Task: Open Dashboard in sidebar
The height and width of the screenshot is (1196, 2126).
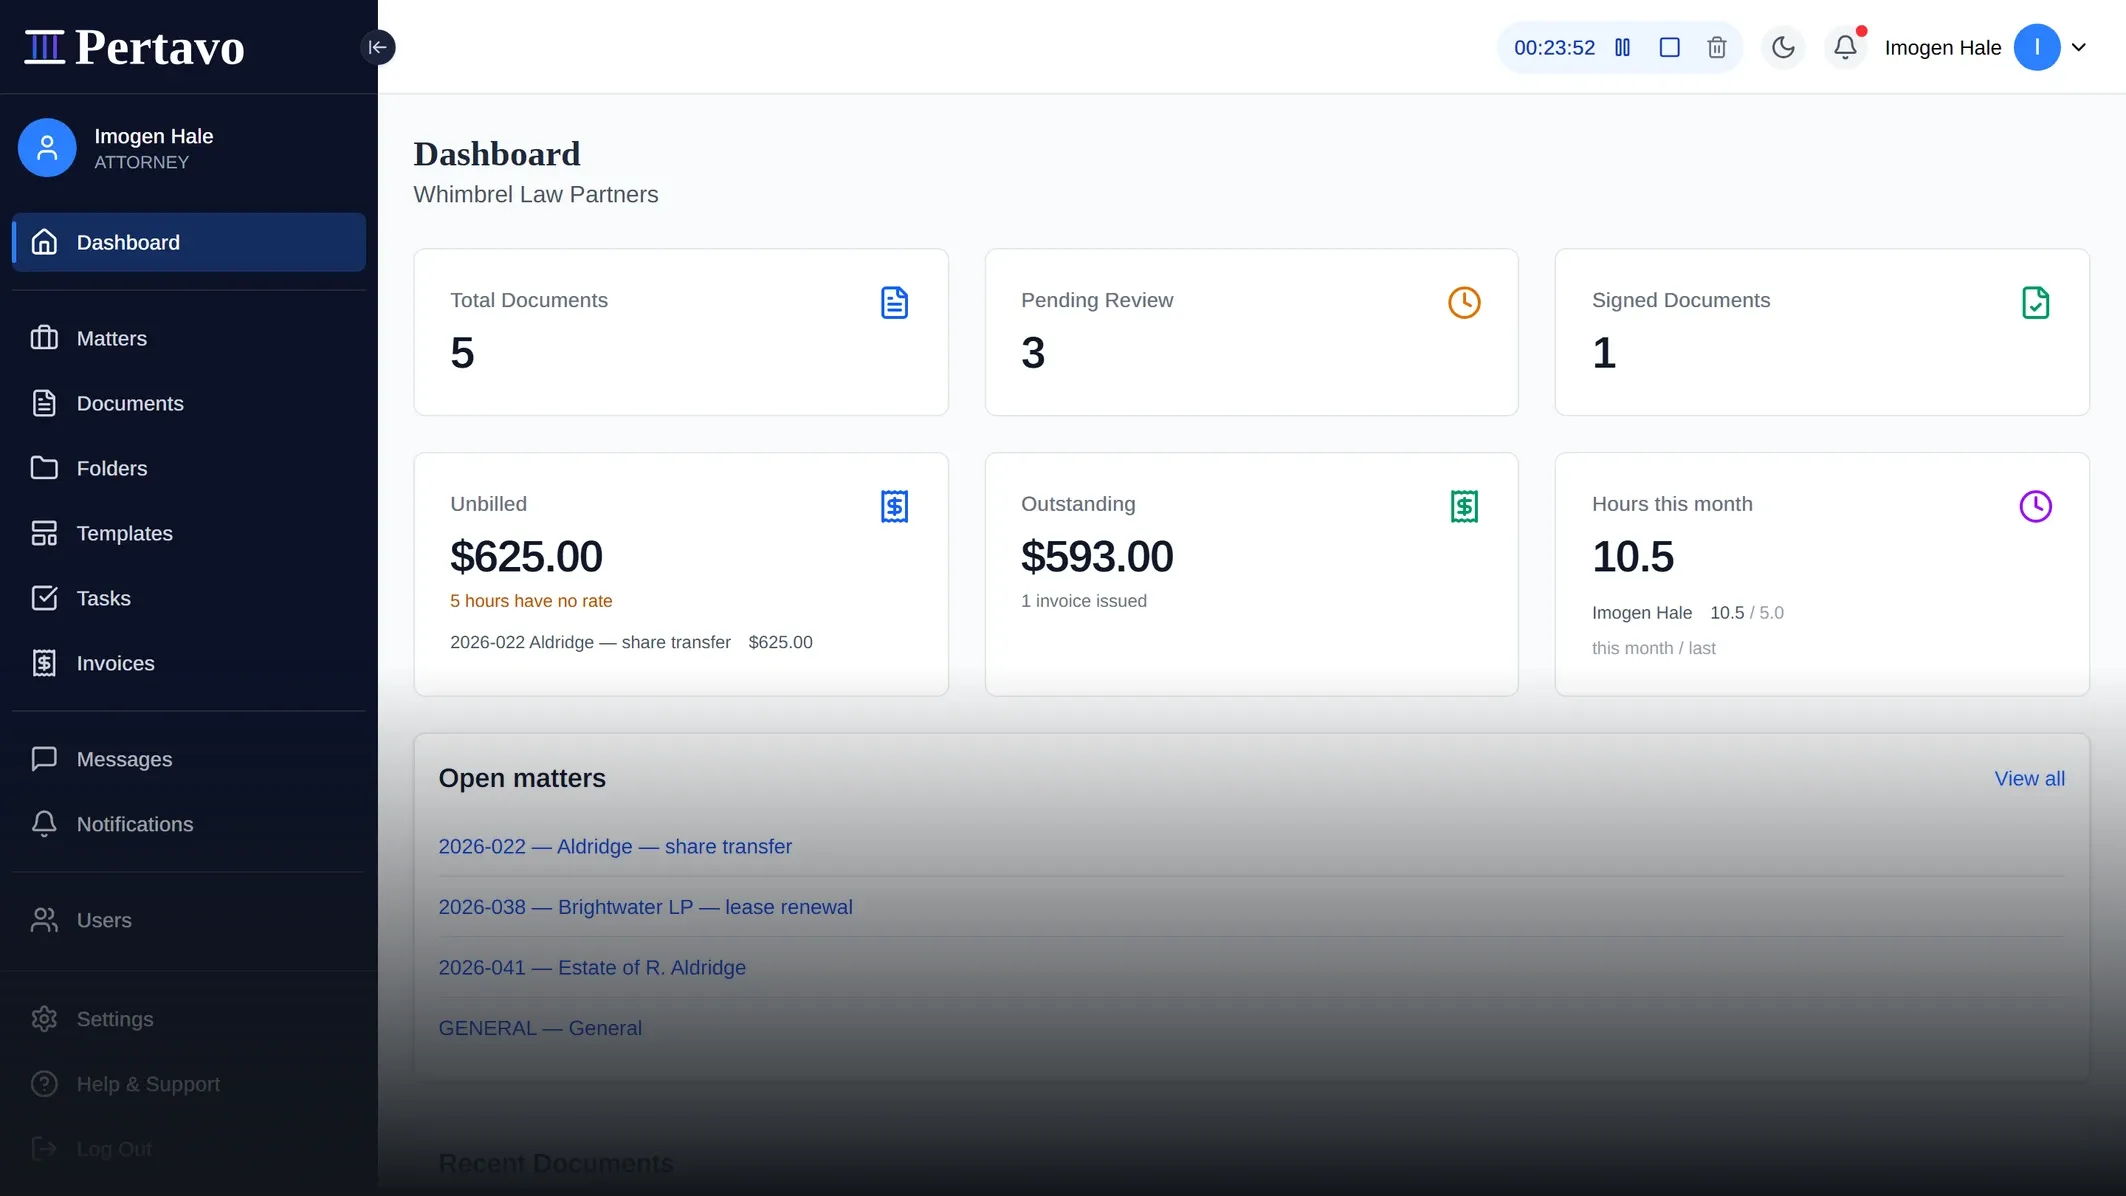Action: pyautogui.click(x=189, y=242)
